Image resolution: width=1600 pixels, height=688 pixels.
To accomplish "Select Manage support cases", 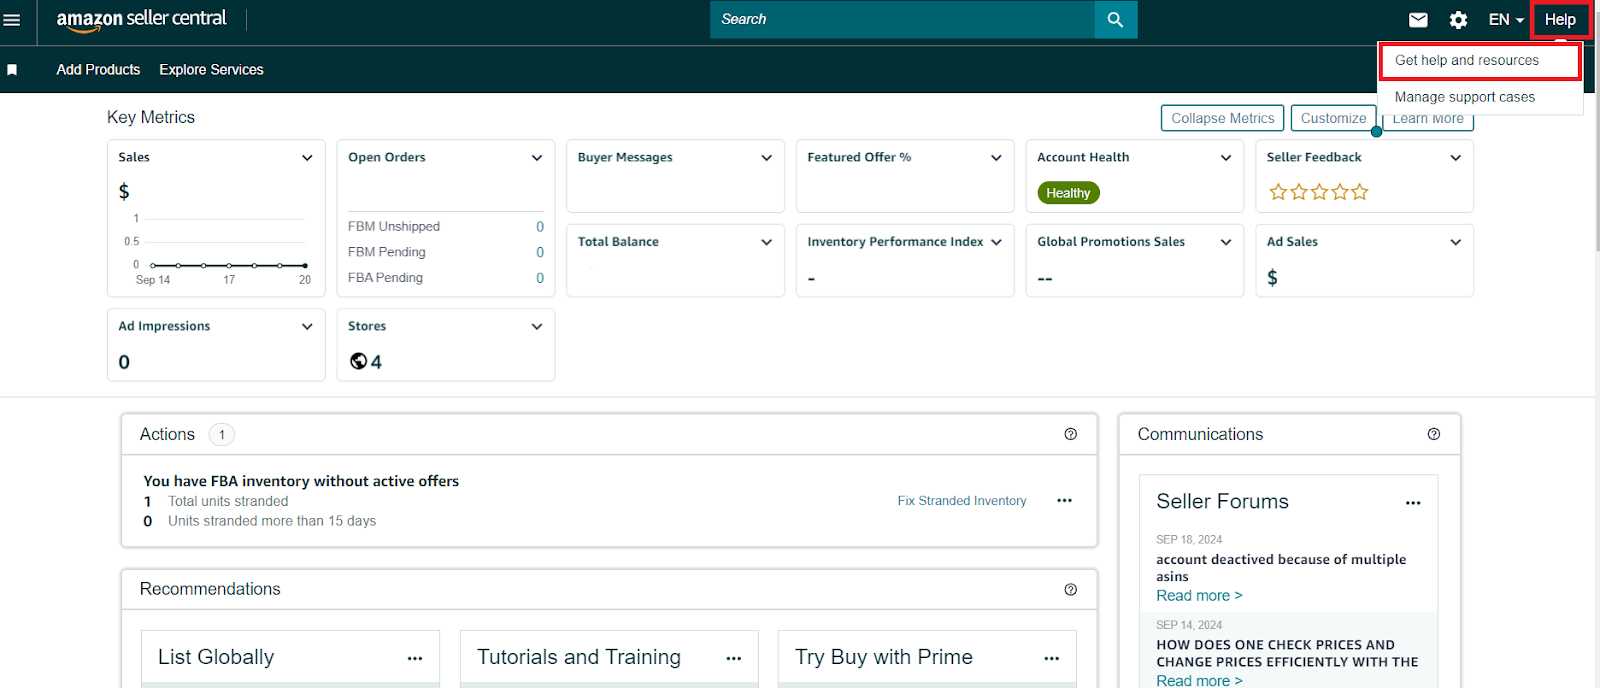I will pyautogui.click(x=1465, y=97).
